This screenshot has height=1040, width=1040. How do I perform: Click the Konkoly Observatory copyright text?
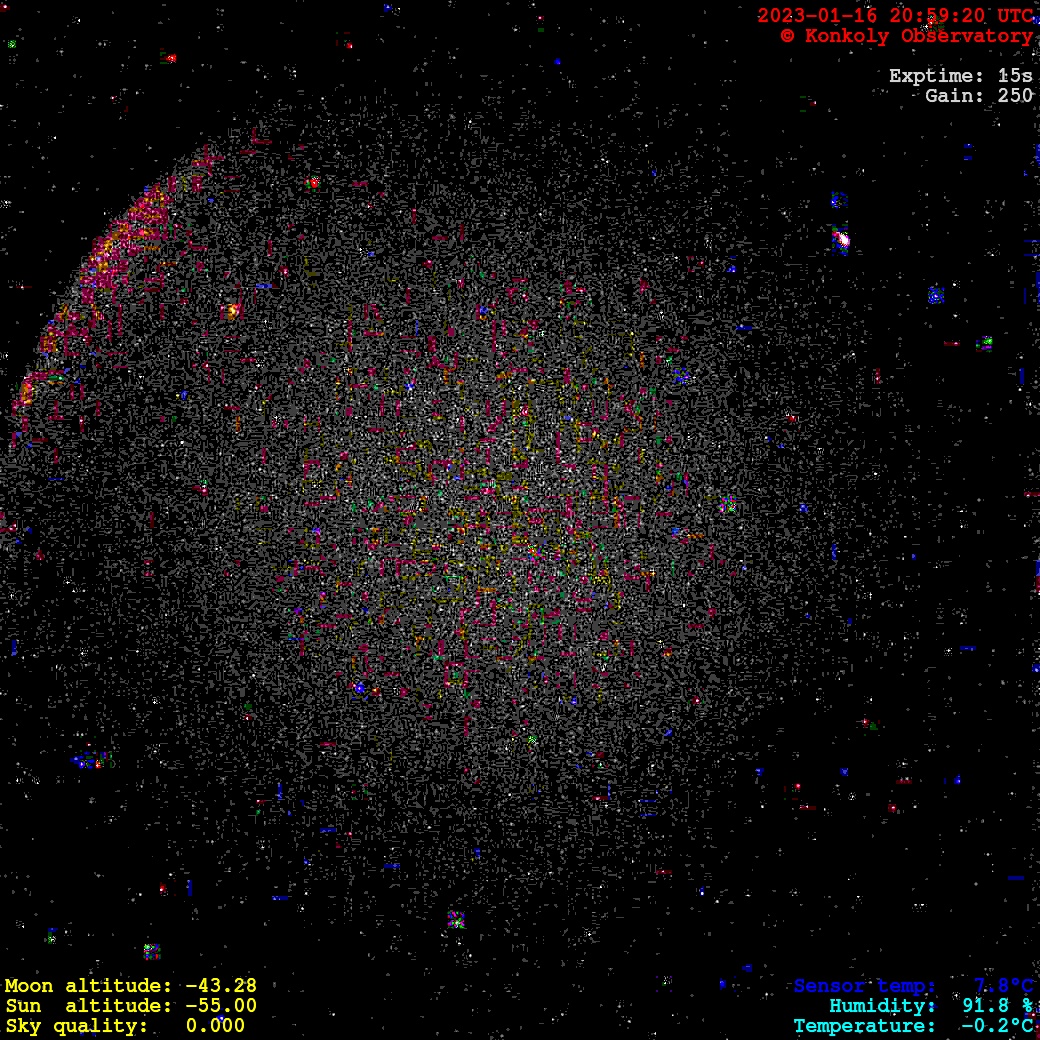point(906,36)
